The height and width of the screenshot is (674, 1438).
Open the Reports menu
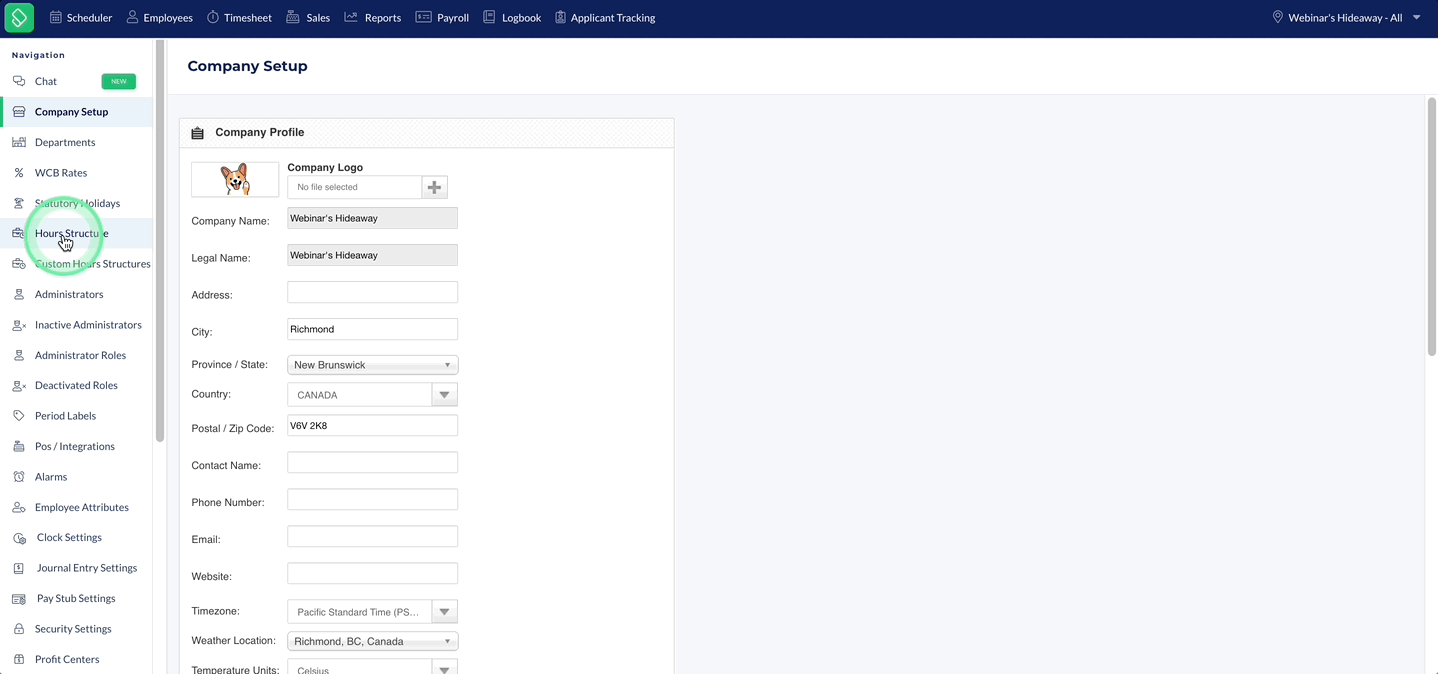[373, 17]
